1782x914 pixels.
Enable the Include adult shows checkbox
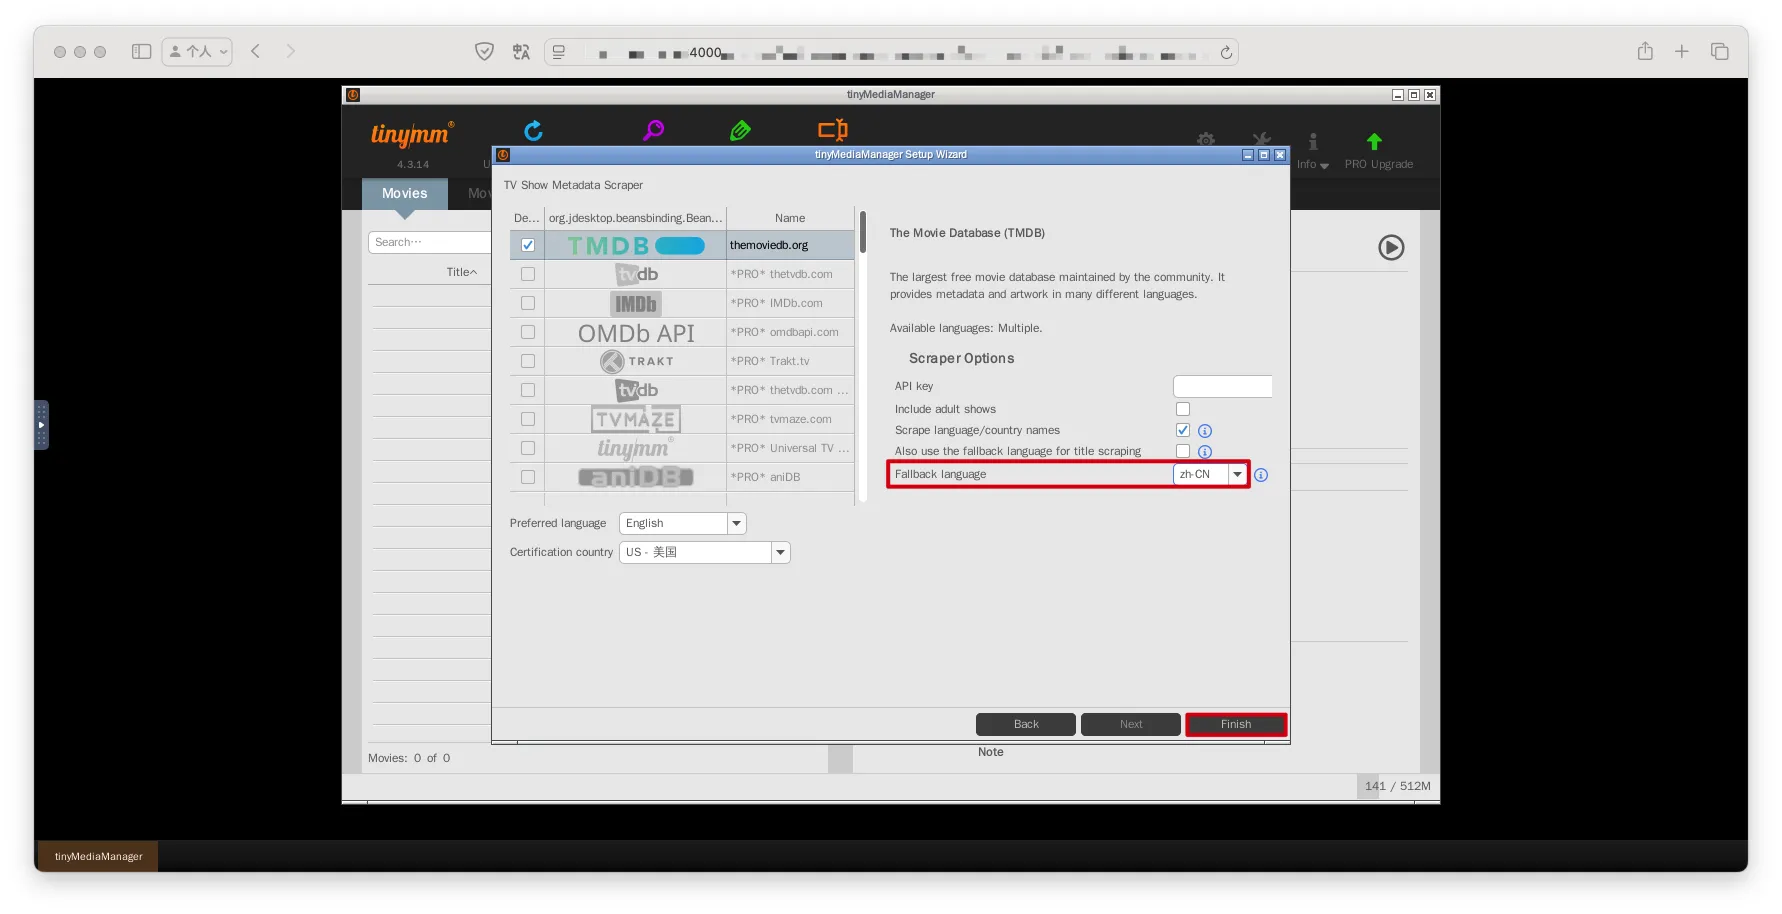pos(1183,409)
